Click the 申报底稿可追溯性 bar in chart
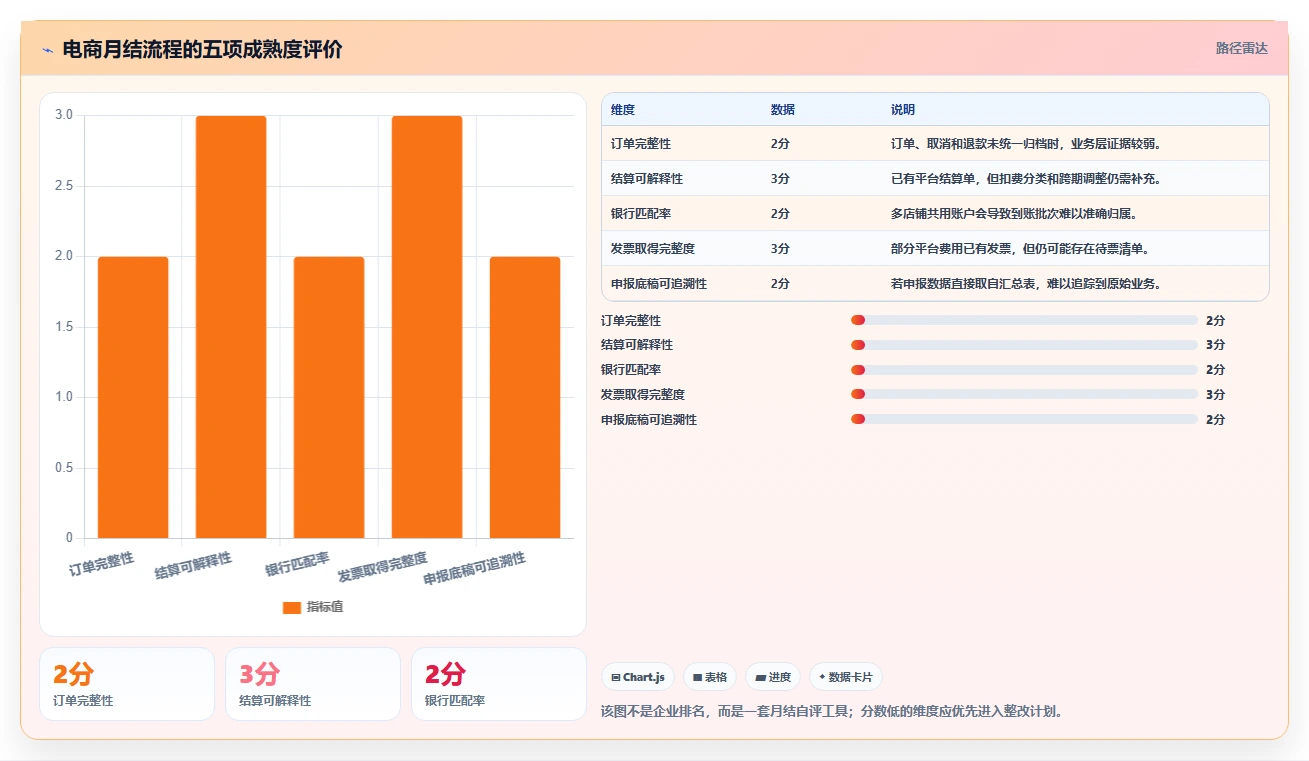 point(525,397)
